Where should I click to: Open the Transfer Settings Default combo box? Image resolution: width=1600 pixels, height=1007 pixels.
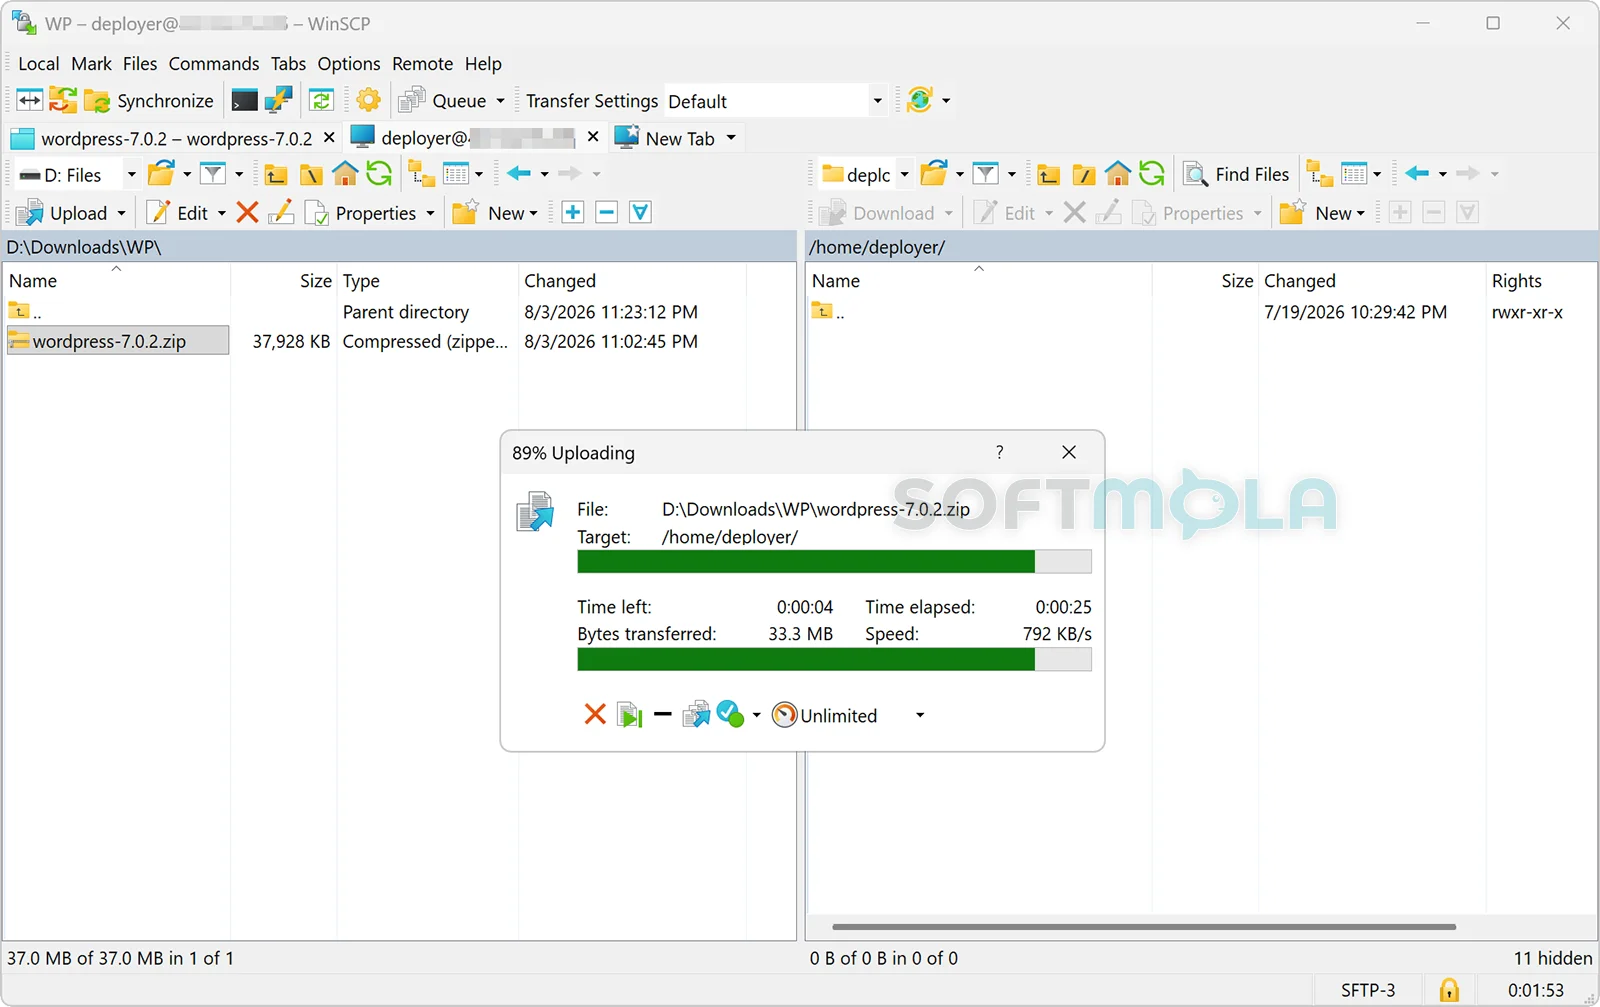tap(776, 101)
